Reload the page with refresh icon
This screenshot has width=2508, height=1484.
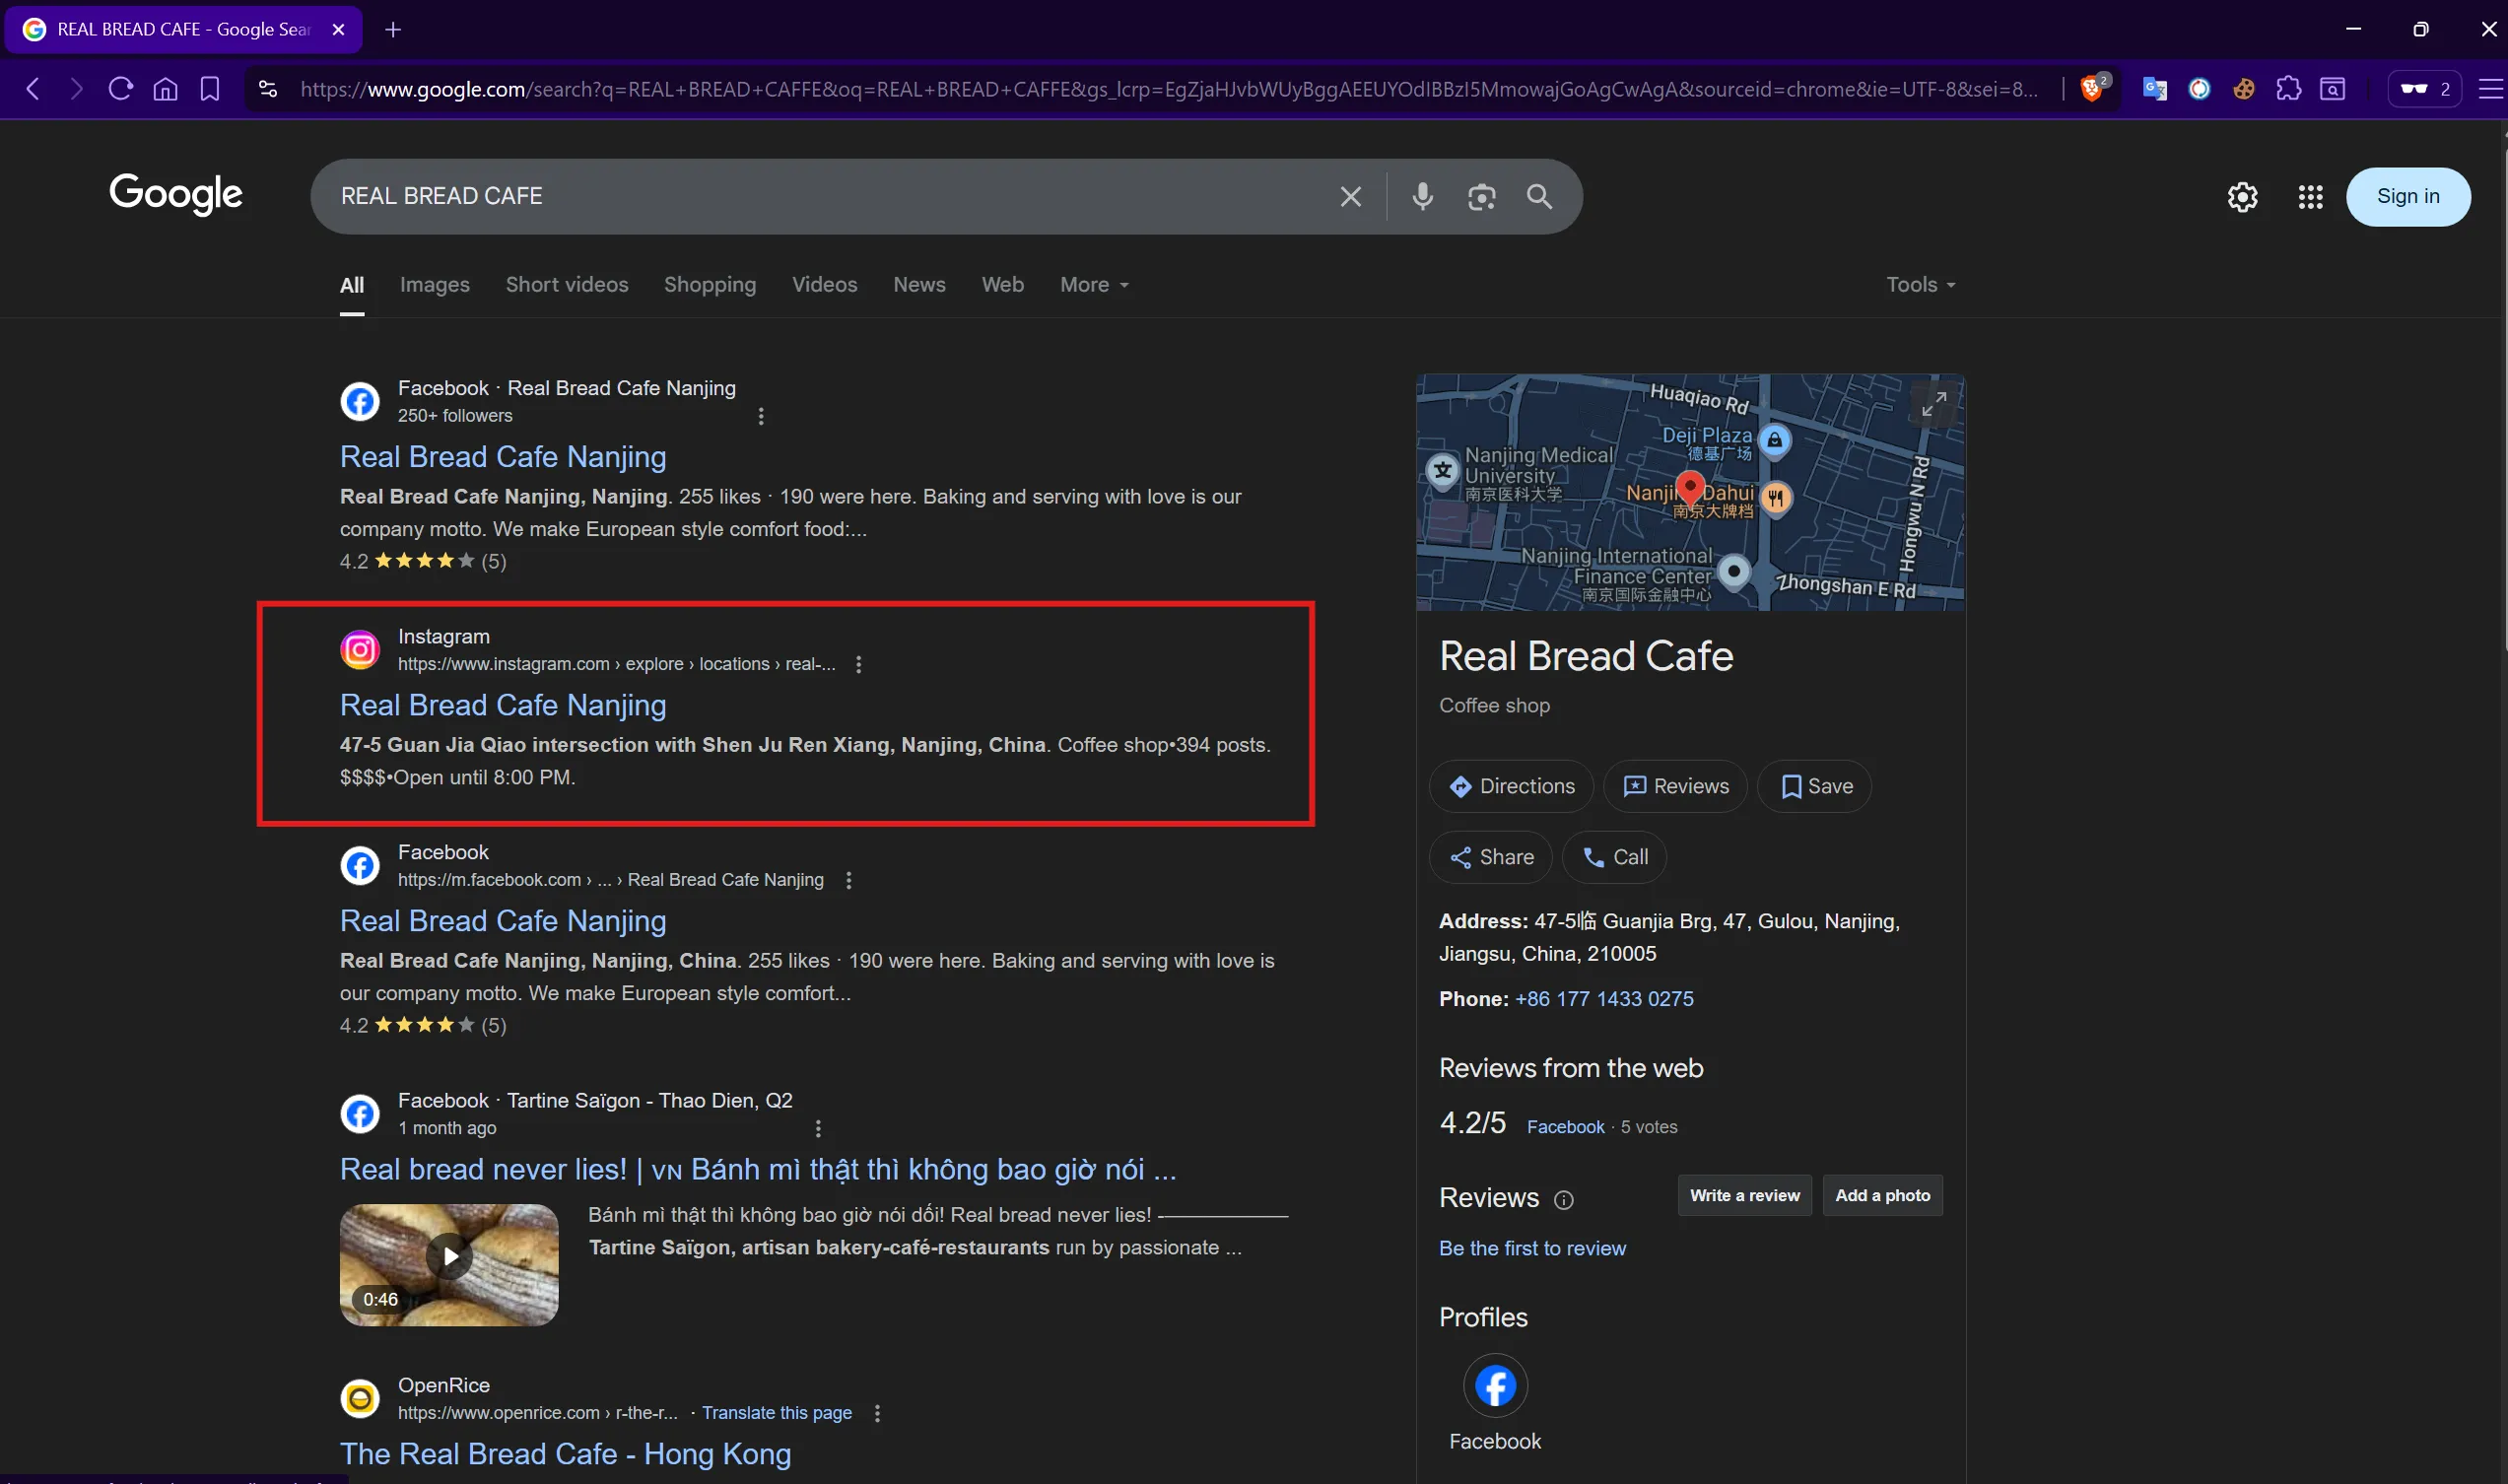click(x=121, y=89)
